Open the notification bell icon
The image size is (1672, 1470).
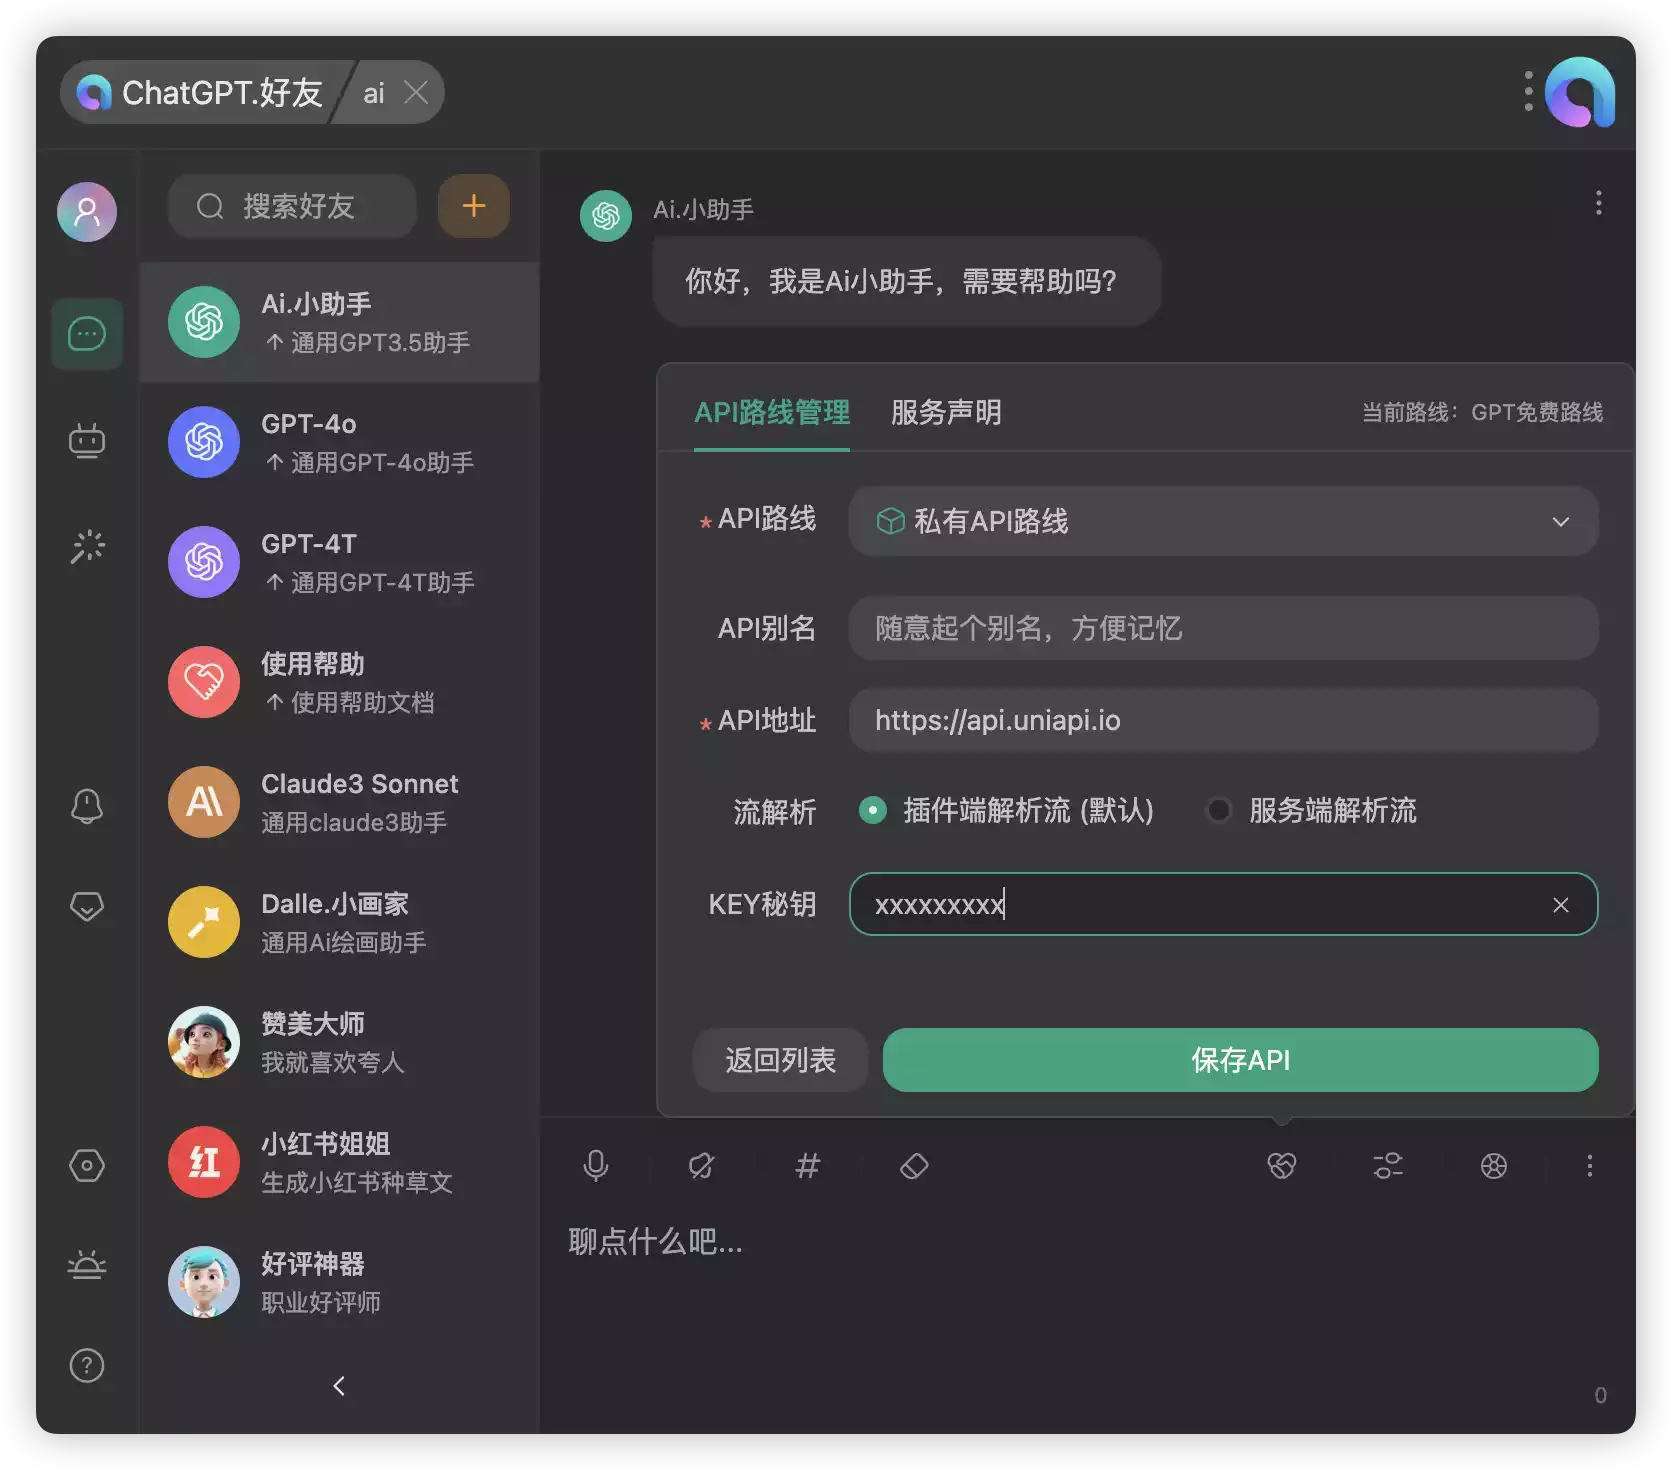click(x=87, y=806)
